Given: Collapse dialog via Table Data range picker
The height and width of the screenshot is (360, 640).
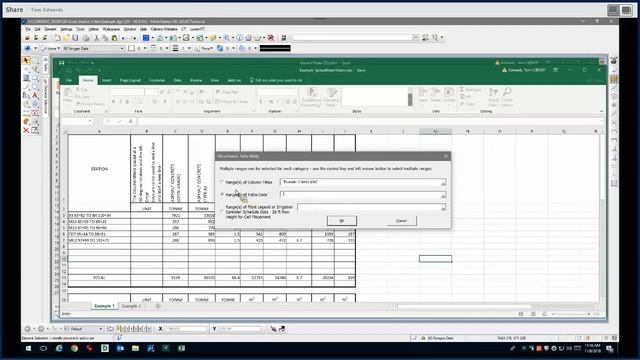Looking at the screenshot, I should pos(443,195).
